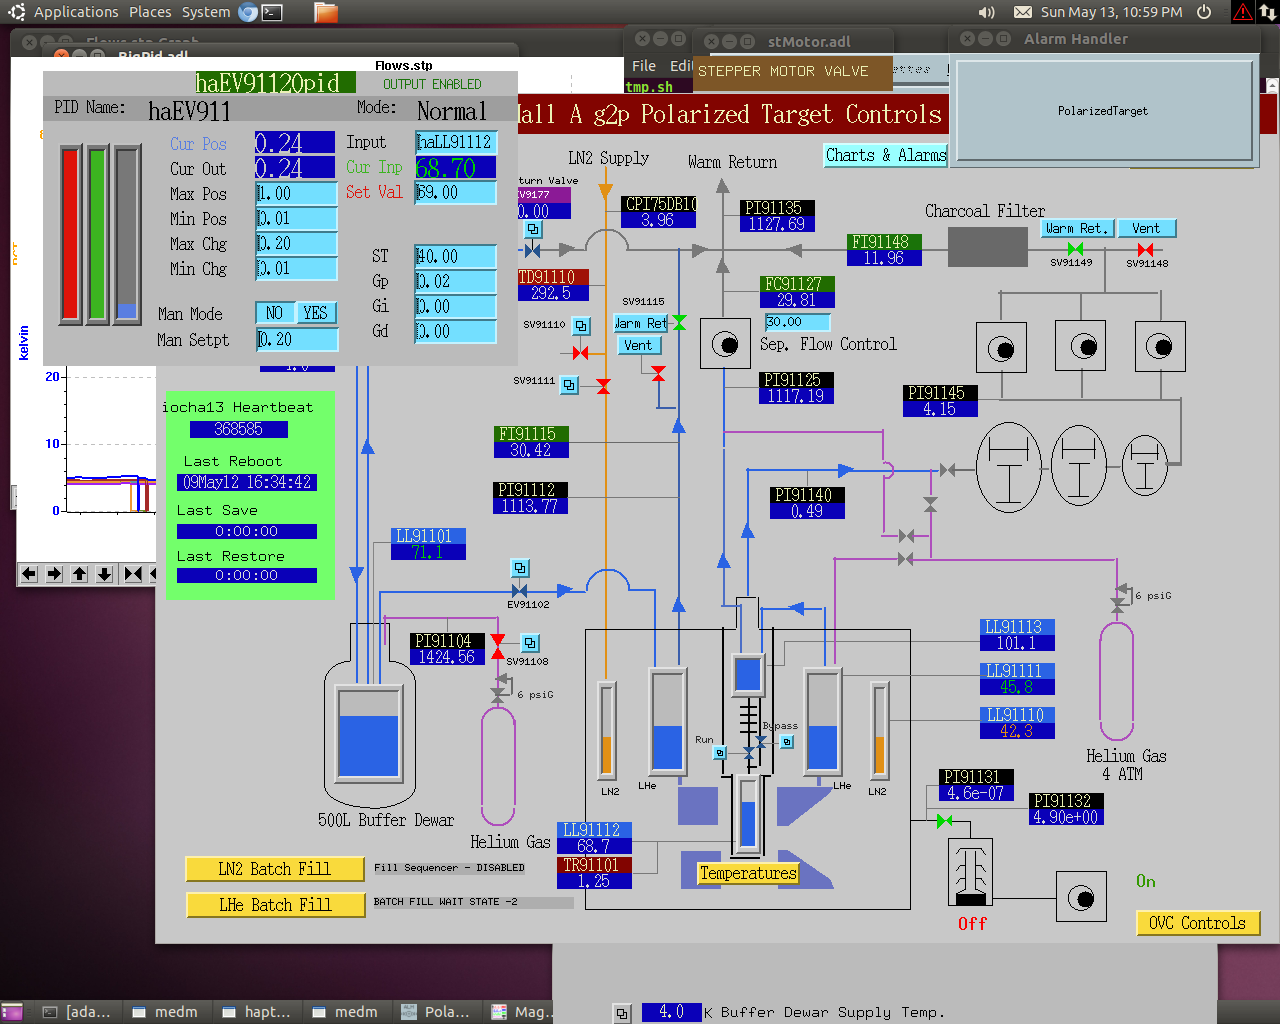This screenshot has width=1280, height=1024.
Task: Click the iocha13 Heartbeat value 368585
Action: (x=239, y=429)
